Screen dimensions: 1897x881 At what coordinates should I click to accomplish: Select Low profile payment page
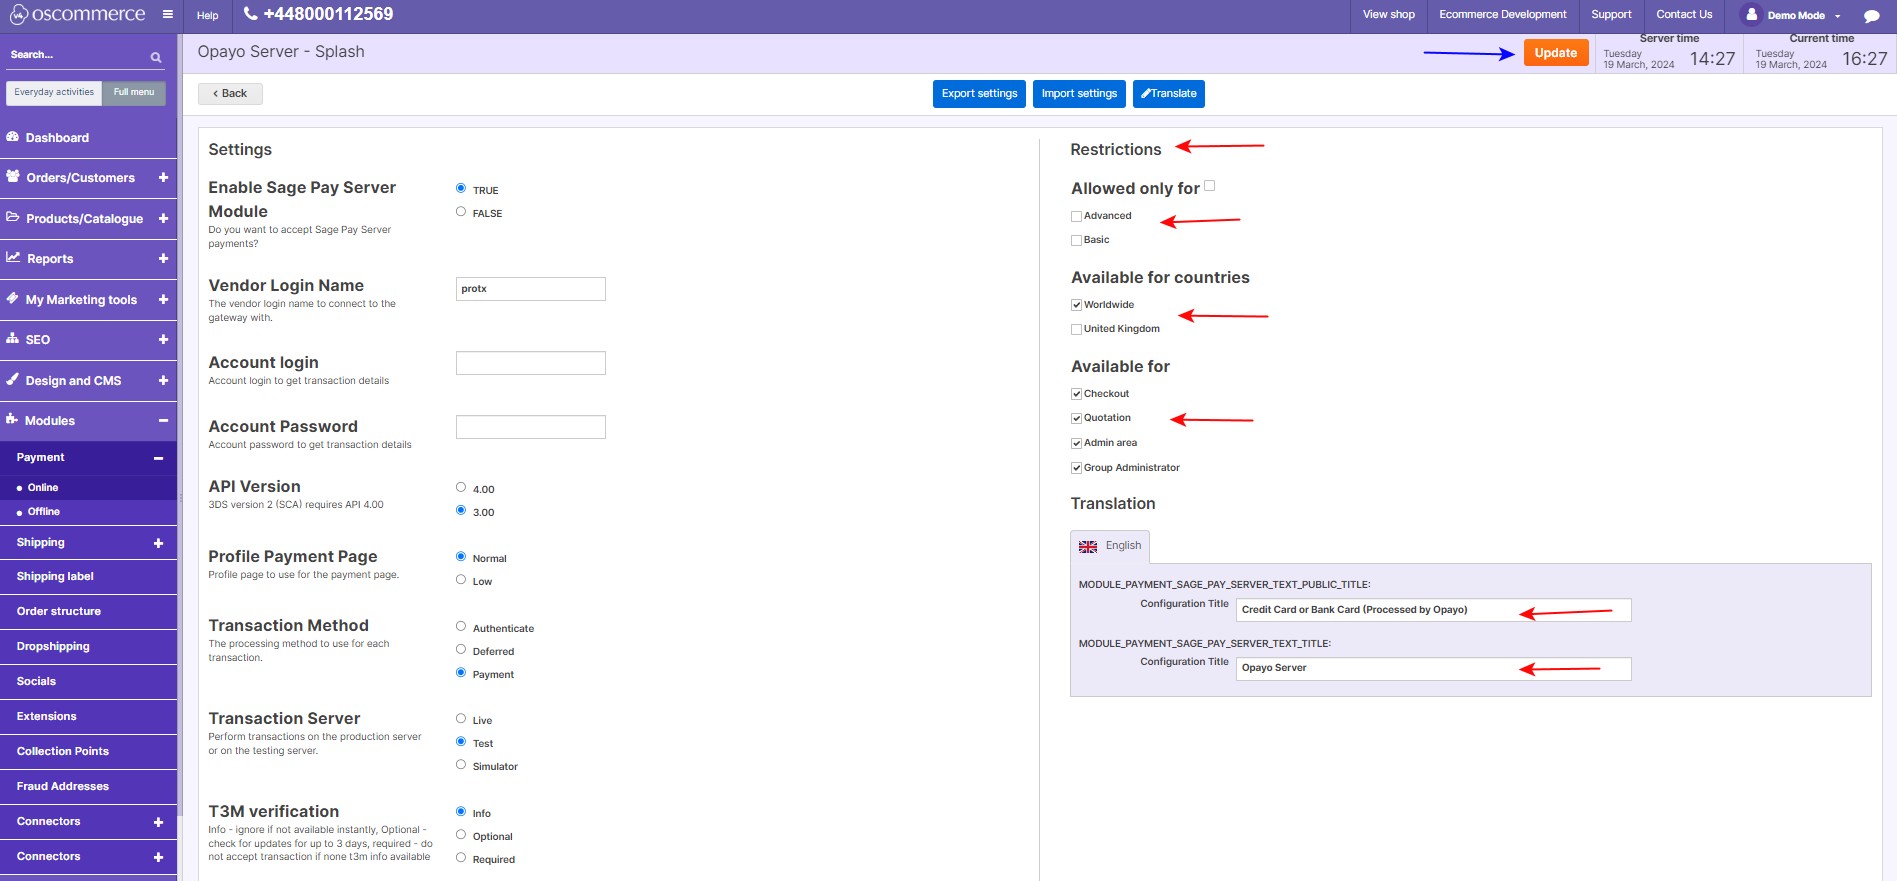tap(461, 579)
